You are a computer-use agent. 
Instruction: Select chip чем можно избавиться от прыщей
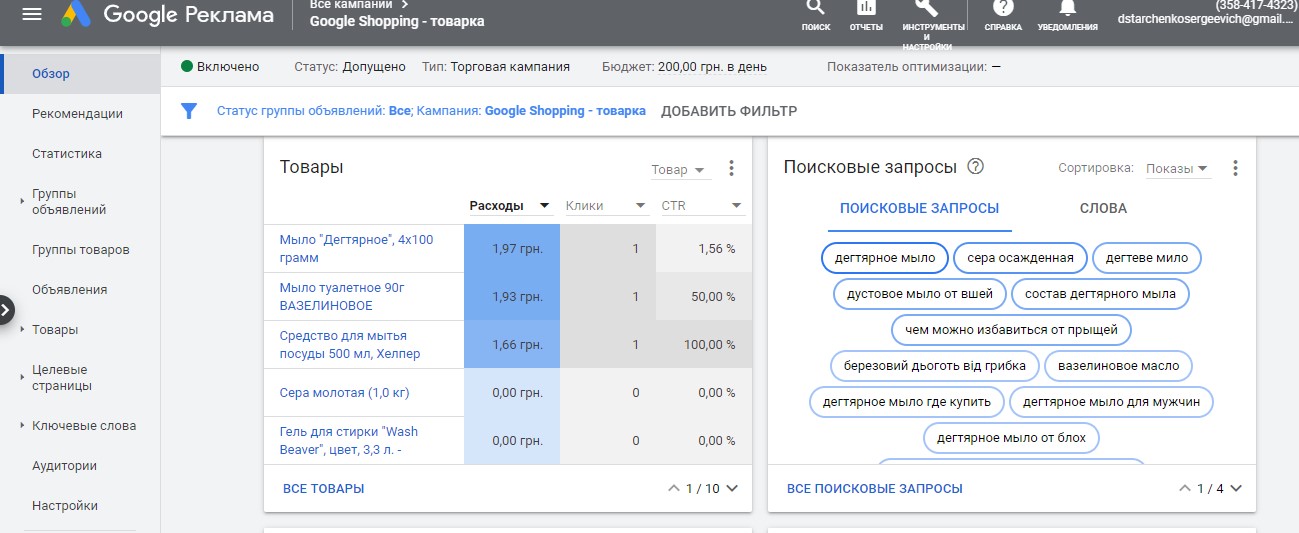1011,330
